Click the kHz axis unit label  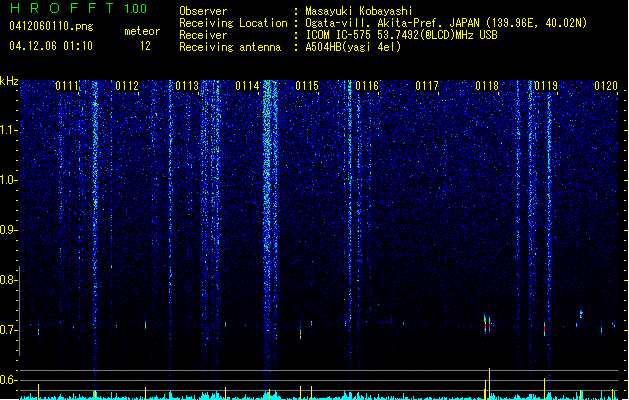point(9,81)
